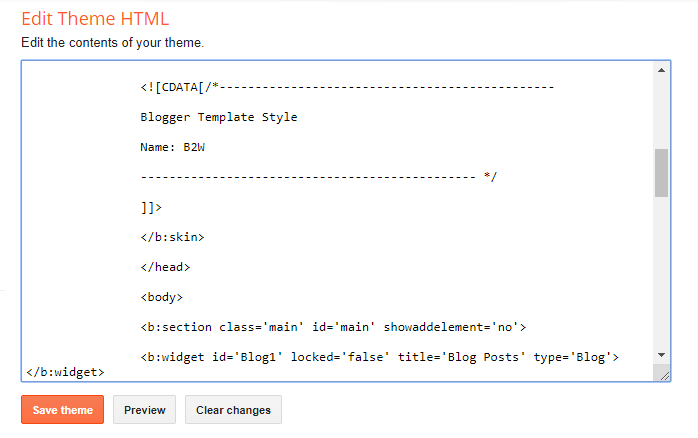The width and height of the screenshot is (698, 438).
Task: Place cursor on the CDATA comment line
Action: coord(347,87)
